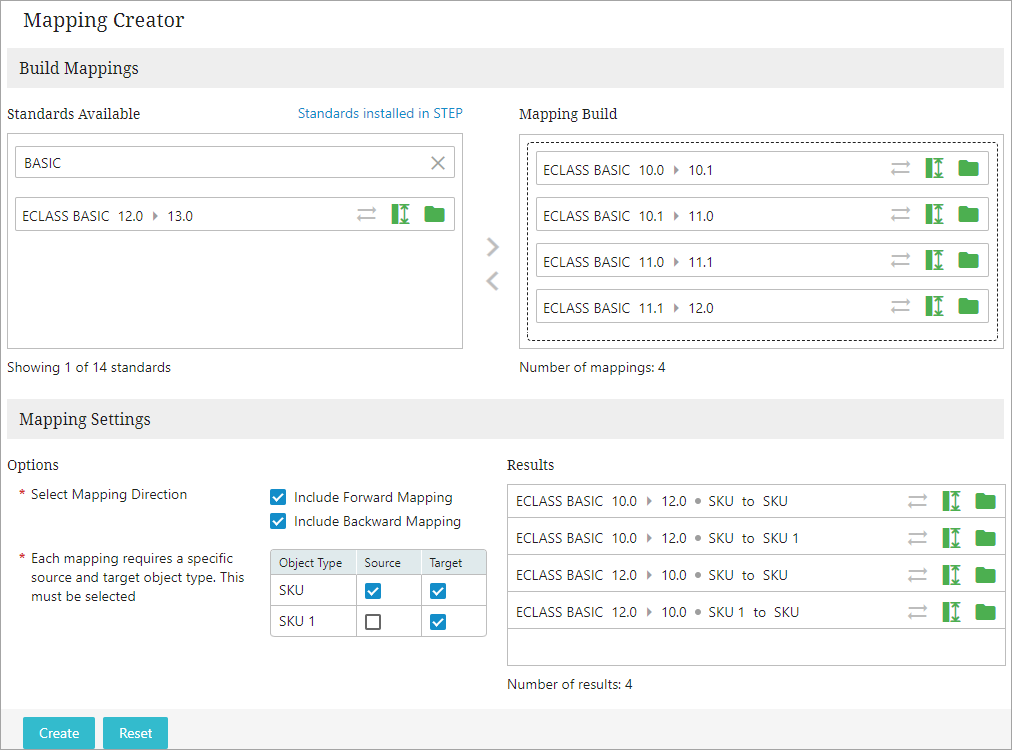Toggle SKU Target checkbox
Viewport: 1012px width, 750px height.
pos(438,591)
